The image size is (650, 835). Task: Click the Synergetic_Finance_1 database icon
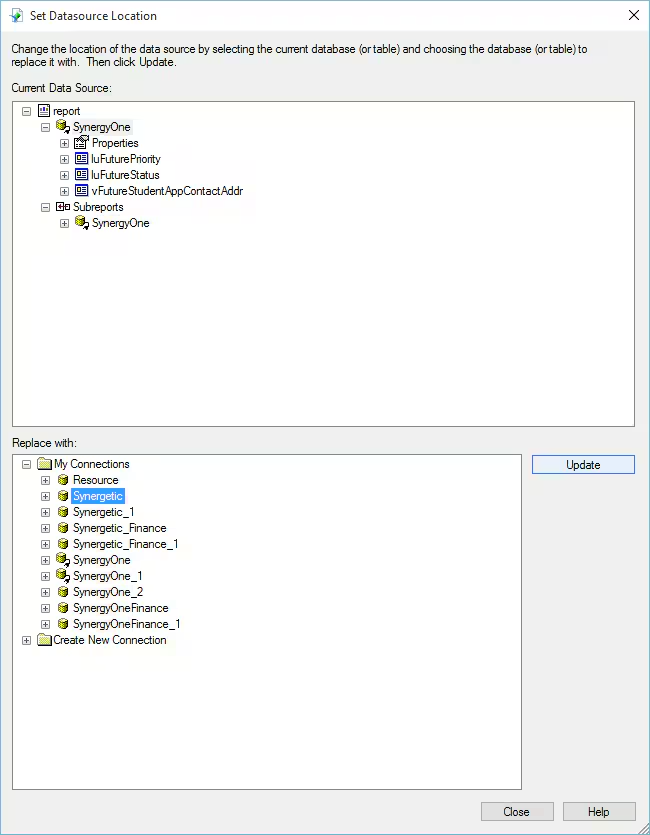63,544
